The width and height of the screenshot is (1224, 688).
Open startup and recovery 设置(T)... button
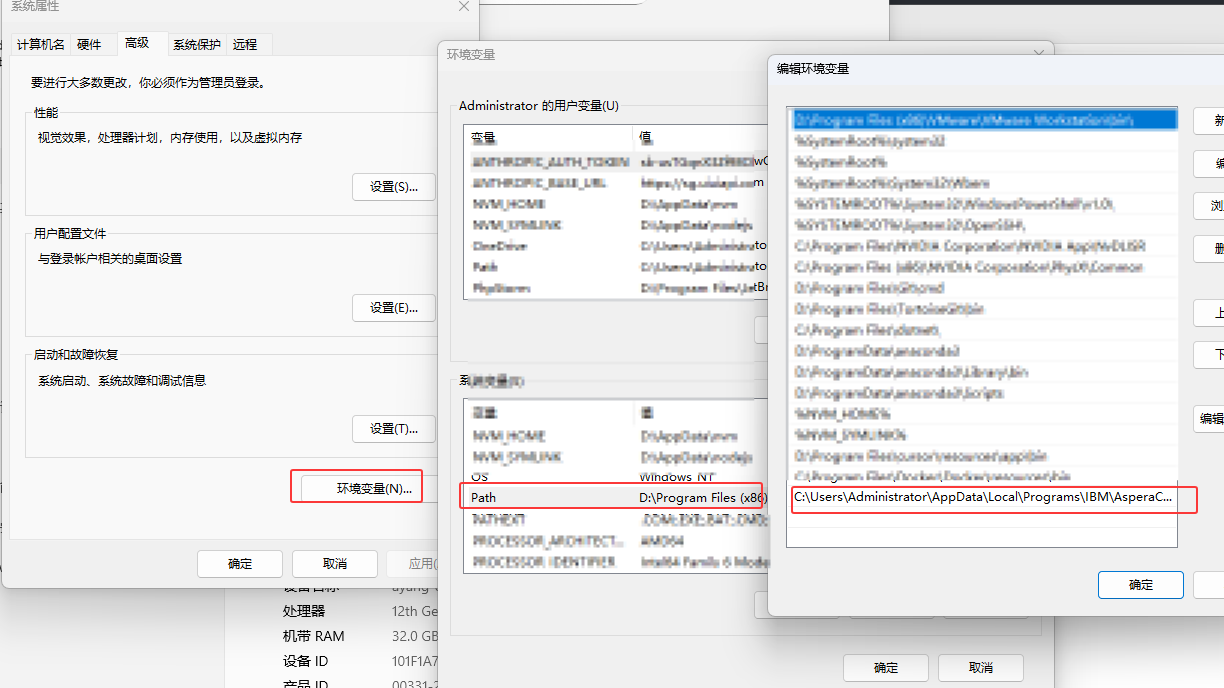pyautogui.click(x=394, y=428)
